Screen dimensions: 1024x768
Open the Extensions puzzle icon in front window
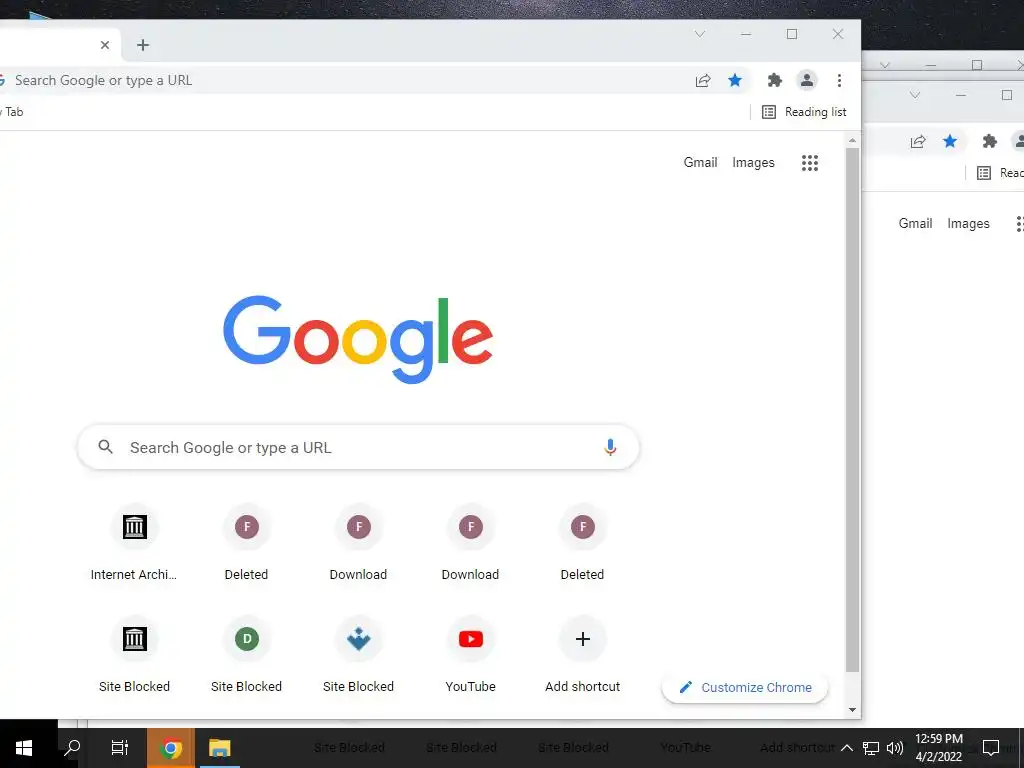pyautogui.click(x=775, y=80)
